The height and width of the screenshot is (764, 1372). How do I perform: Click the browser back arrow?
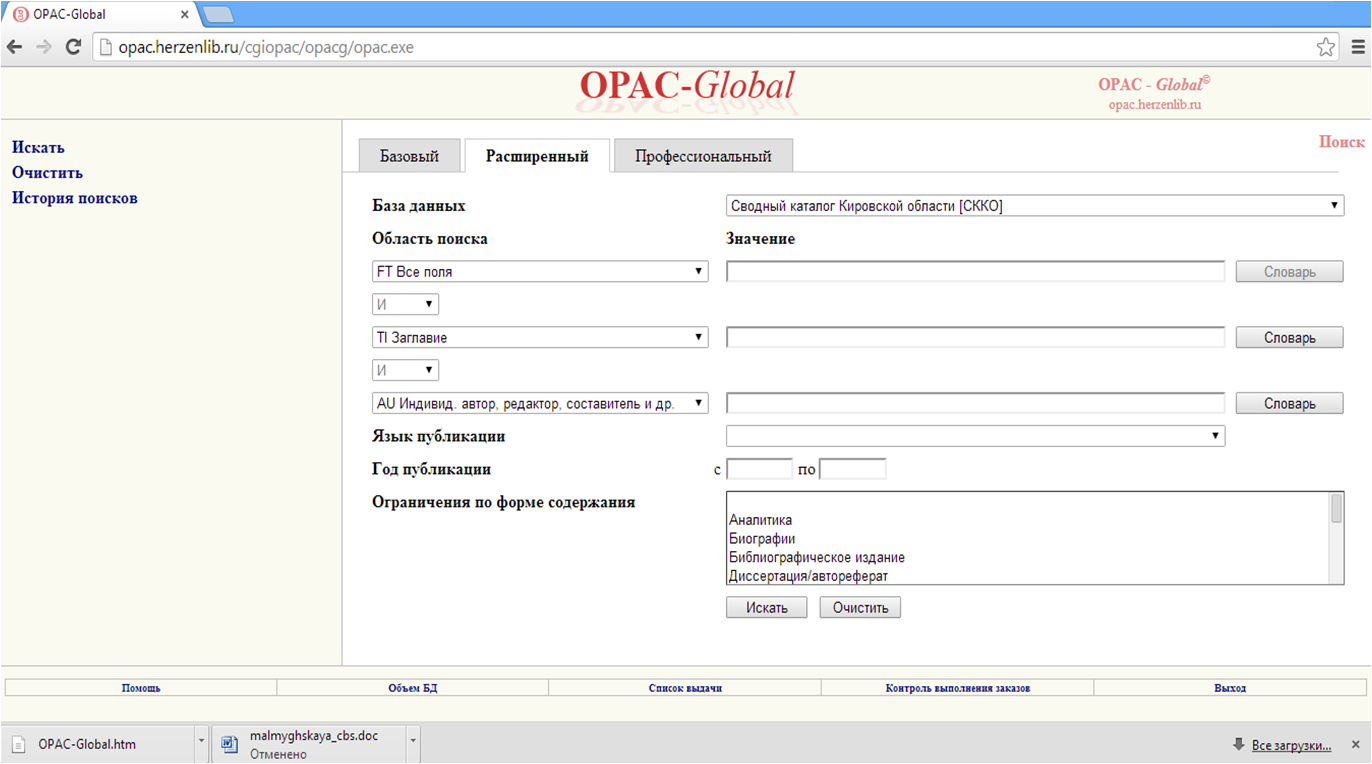[x=15, y=47]
